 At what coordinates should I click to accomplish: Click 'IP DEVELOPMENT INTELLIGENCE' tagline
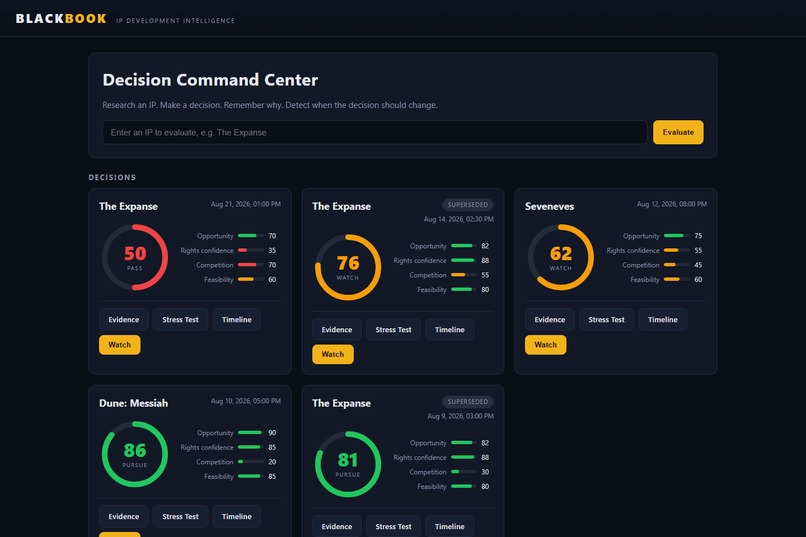click(x=175, y=21)
